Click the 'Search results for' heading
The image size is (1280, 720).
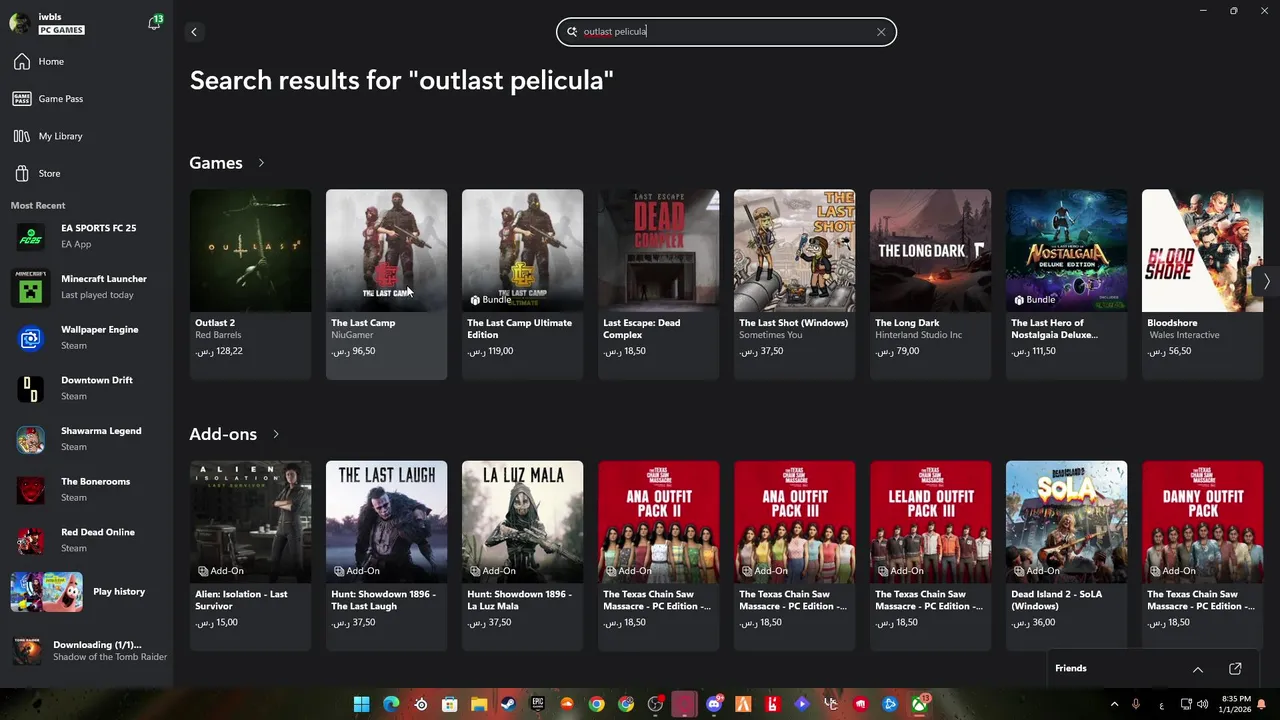pyautogui.click(x=401, y=80)
